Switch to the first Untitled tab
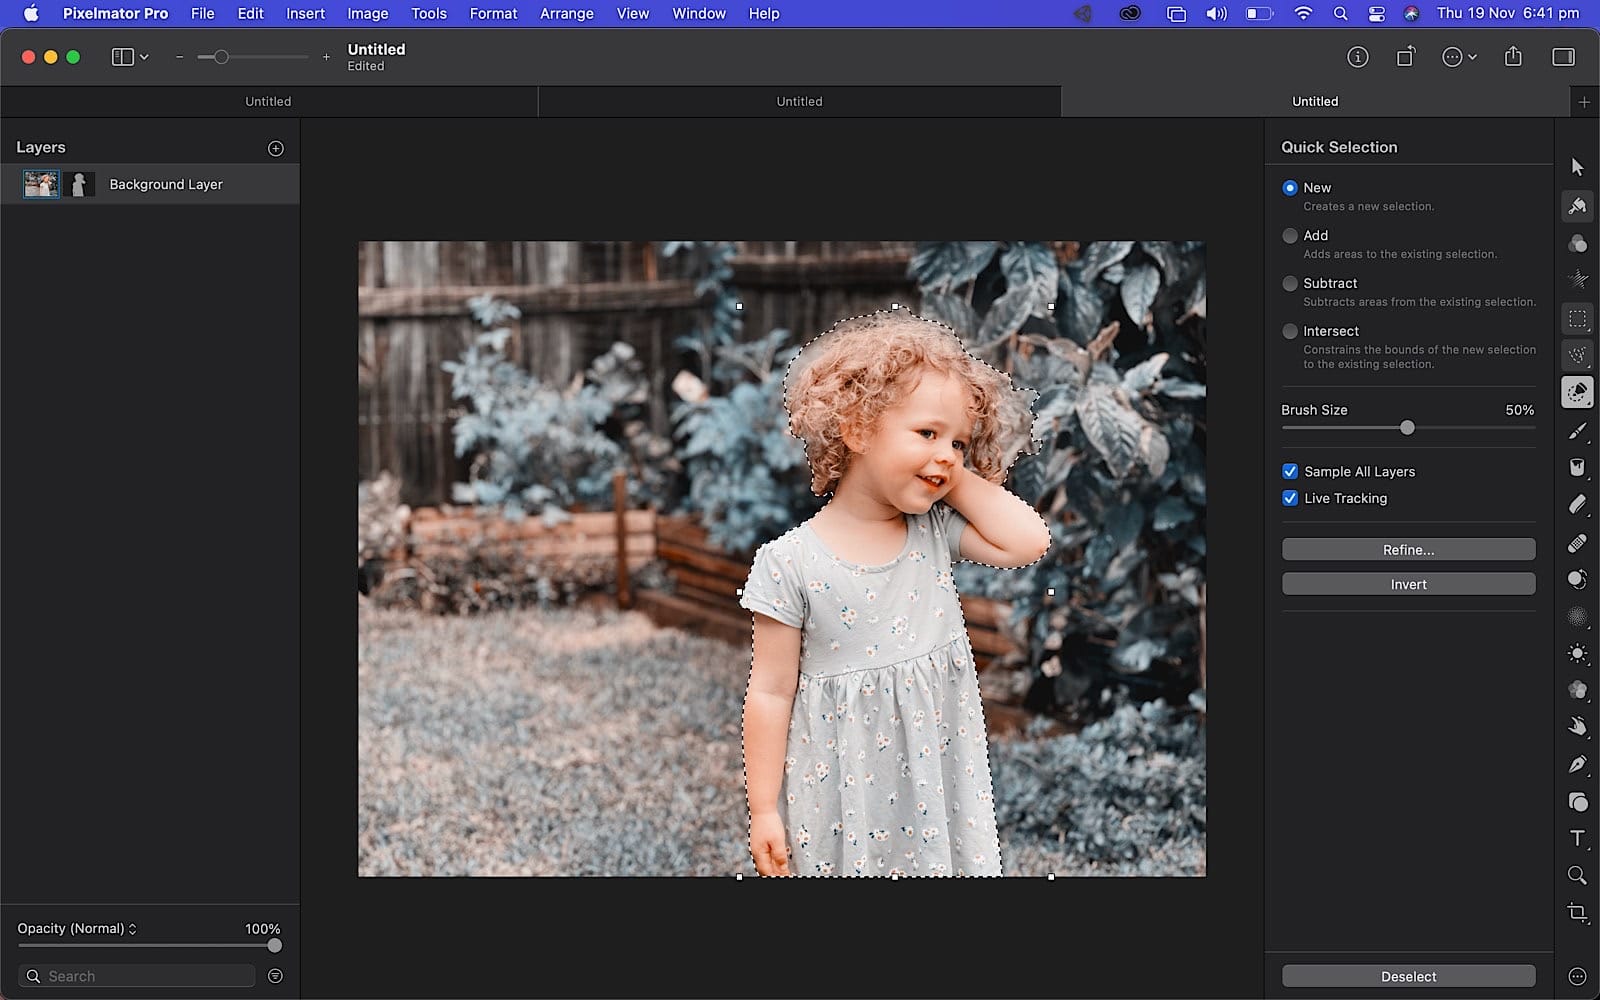 pos(268,102)
